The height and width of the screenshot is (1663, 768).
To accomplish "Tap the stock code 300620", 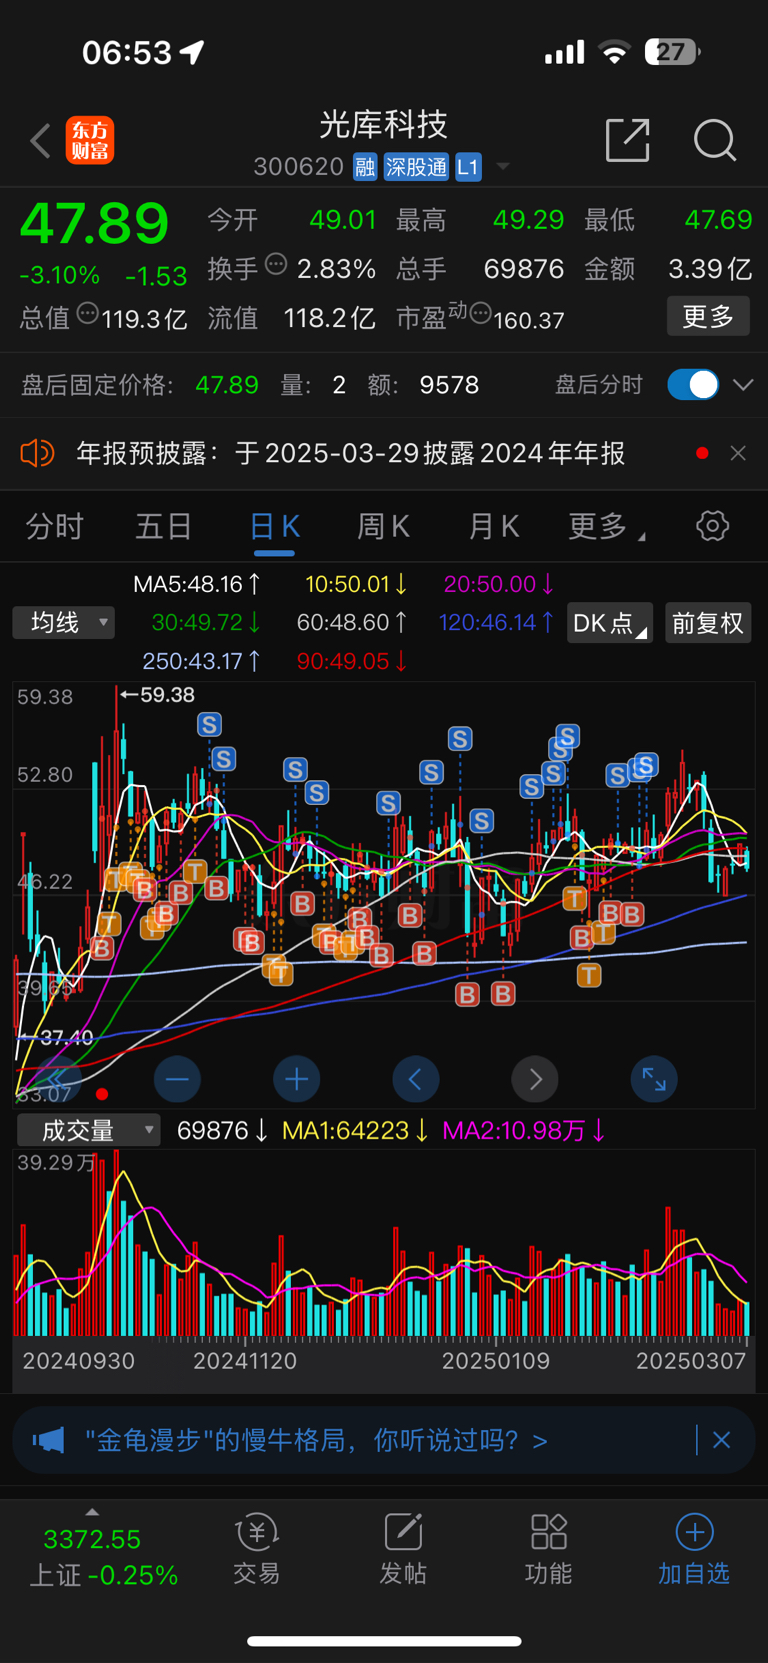I will click(x=298, y=167).
